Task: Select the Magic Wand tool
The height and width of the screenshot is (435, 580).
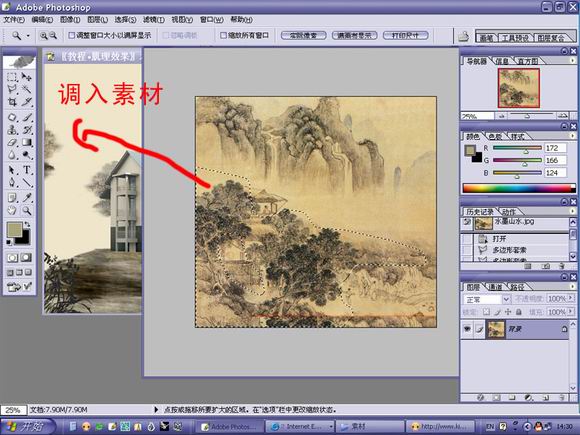Action: 26,89
